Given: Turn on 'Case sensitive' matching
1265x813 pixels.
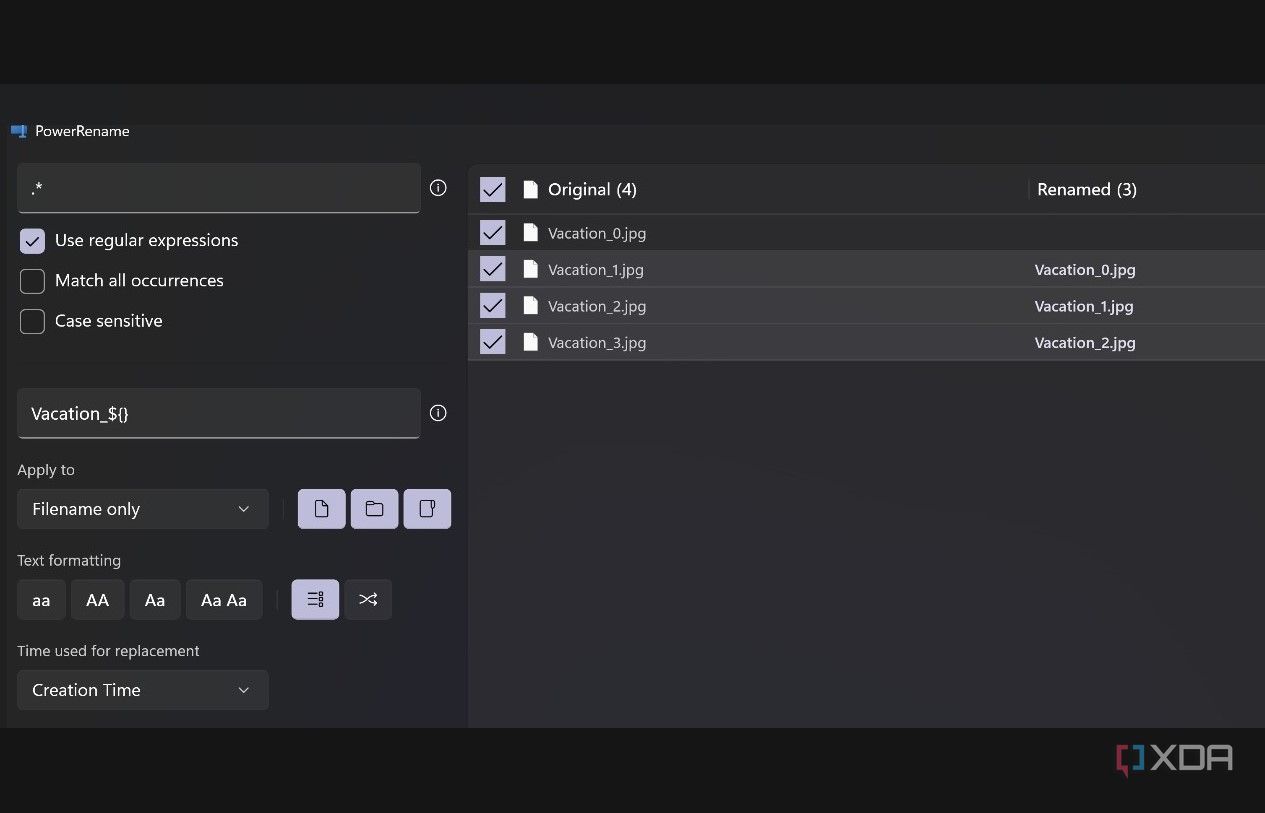Looking at the screenshot, I should [31, 321].
